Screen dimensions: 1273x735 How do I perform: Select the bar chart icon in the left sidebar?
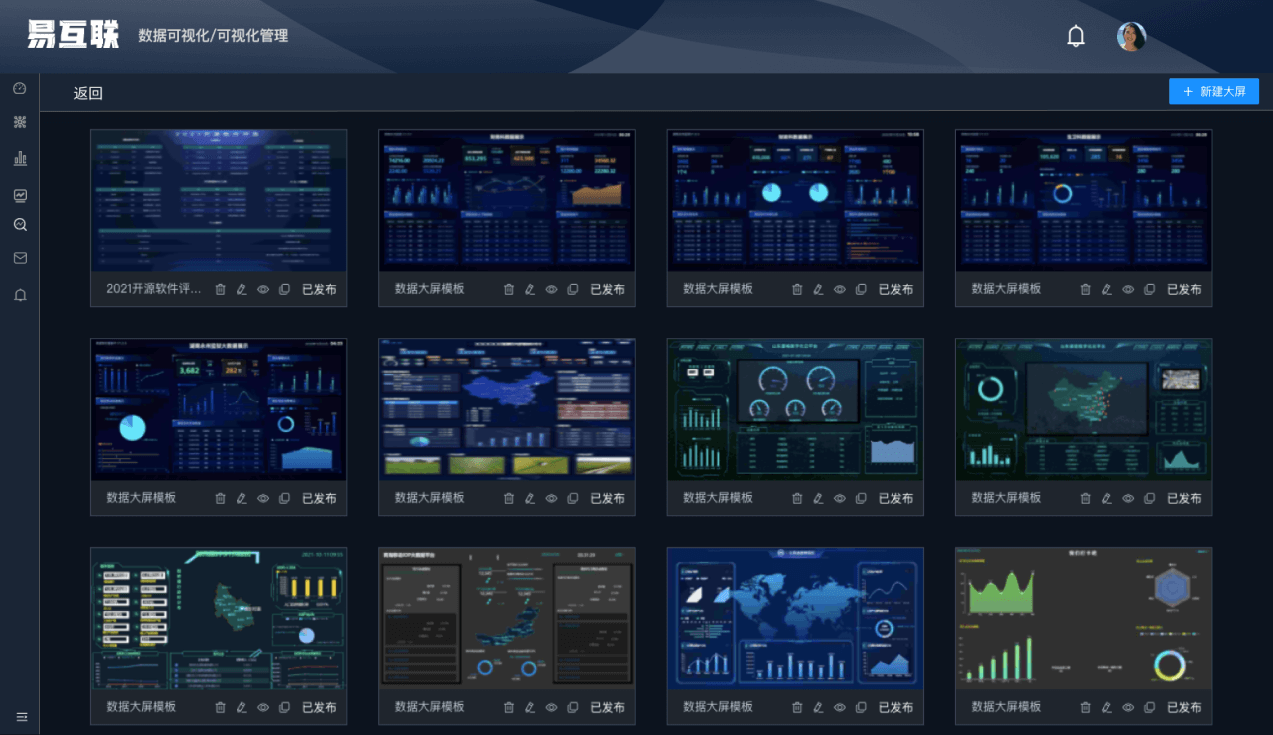click(x=19, y=158)
